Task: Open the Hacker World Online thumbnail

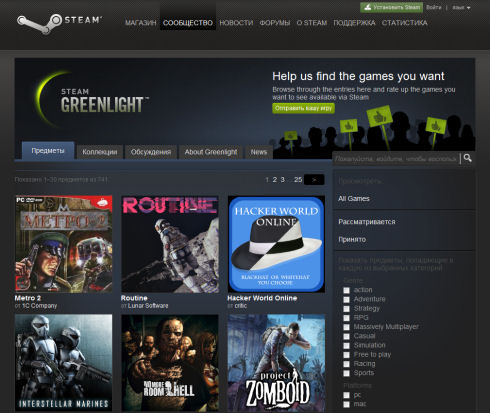Action: tap(276, 244)
